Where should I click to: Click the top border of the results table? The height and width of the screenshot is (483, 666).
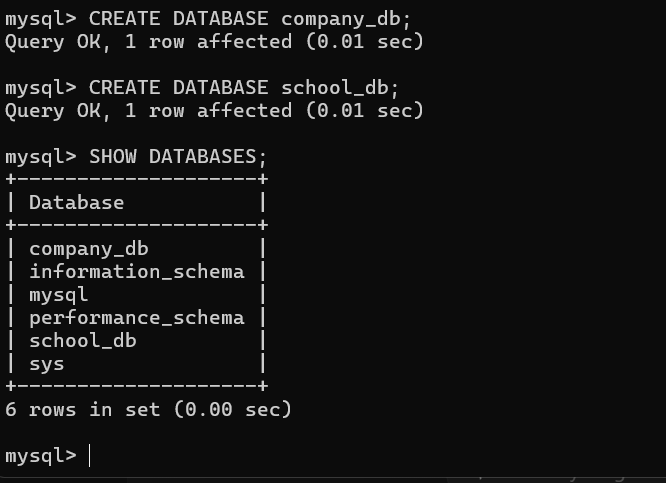pyautogui.click(x=136, y=179)
